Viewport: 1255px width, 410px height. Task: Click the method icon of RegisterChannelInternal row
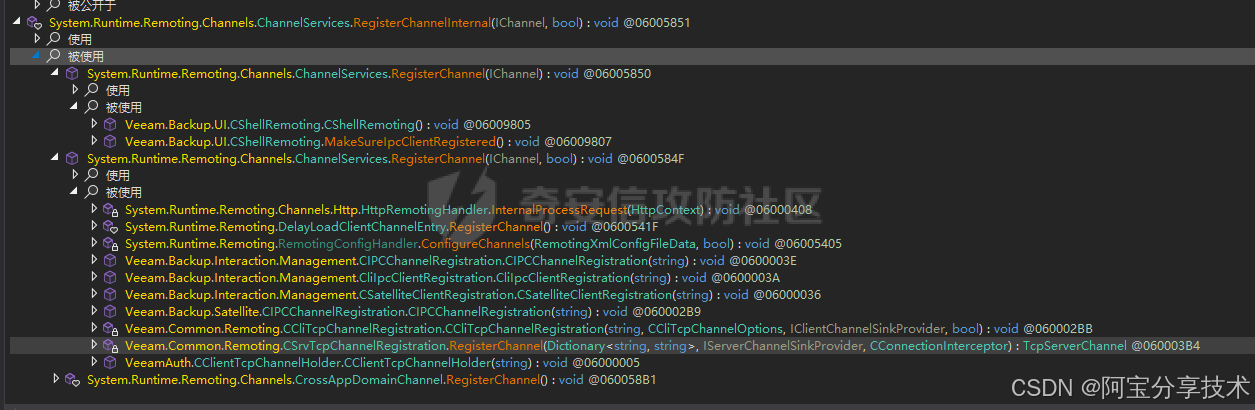pos(33,22)
